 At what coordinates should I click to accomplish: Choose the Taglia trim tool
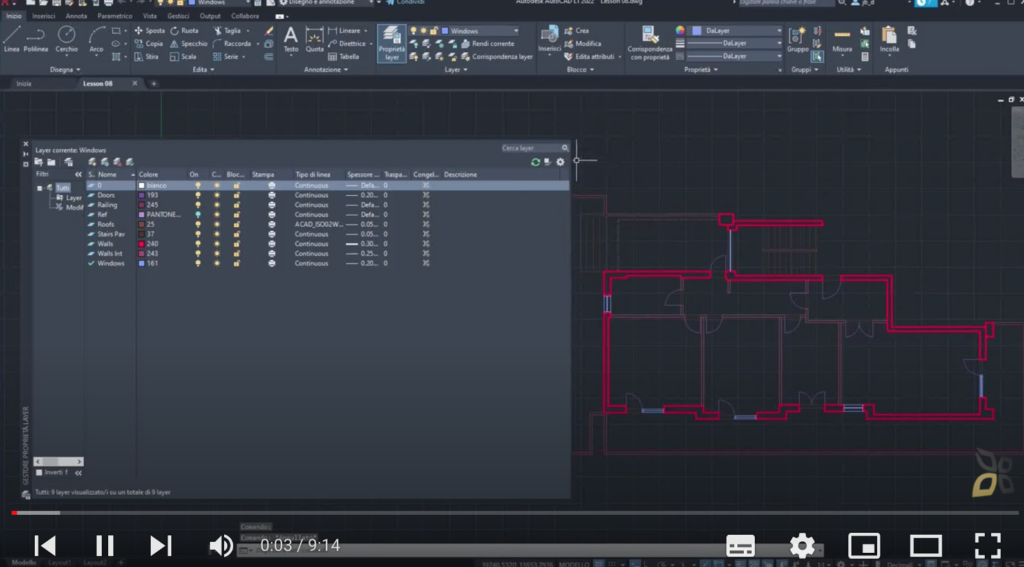pyautogui.click(x=227, y=31)
